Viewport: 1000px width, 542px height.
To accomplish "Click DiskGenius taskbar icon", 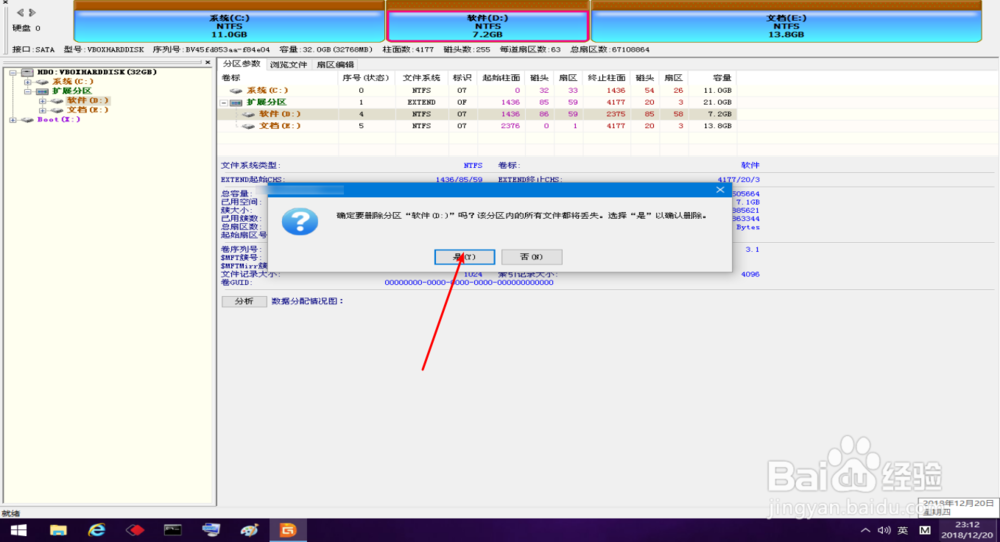I will click(288, 530).
